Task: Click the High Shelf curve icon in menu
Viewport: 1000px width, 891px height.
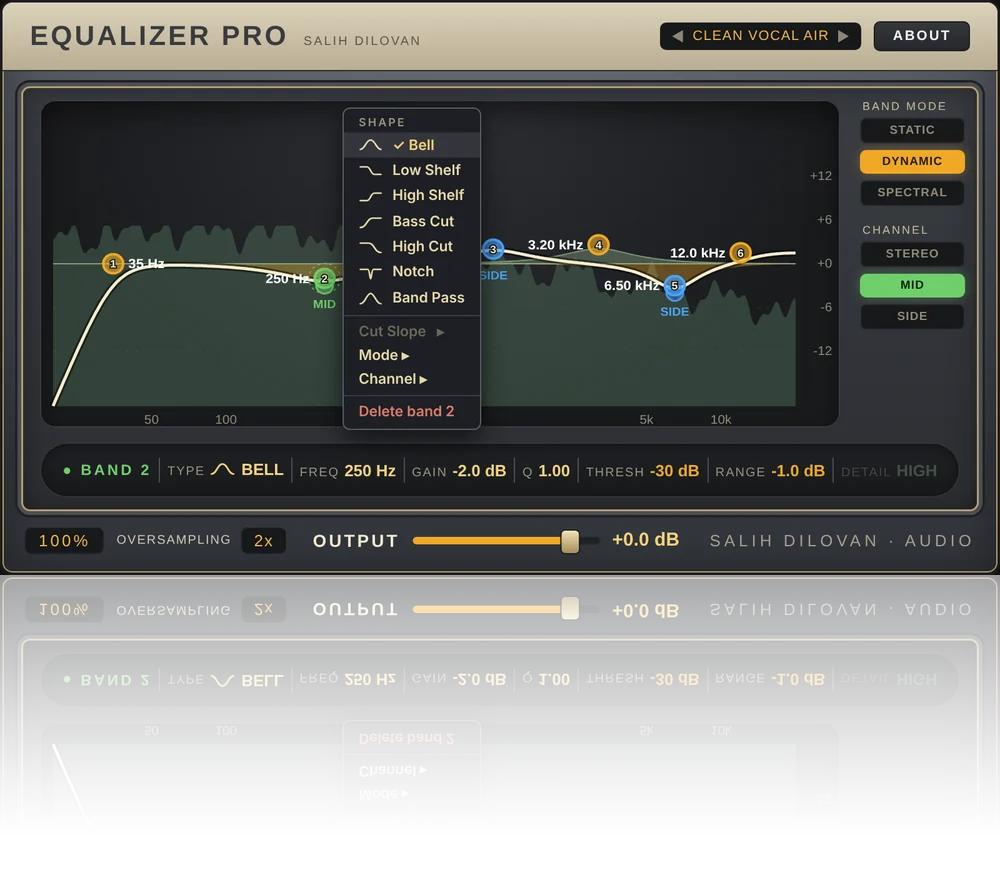Action: [x=371, y=196]
